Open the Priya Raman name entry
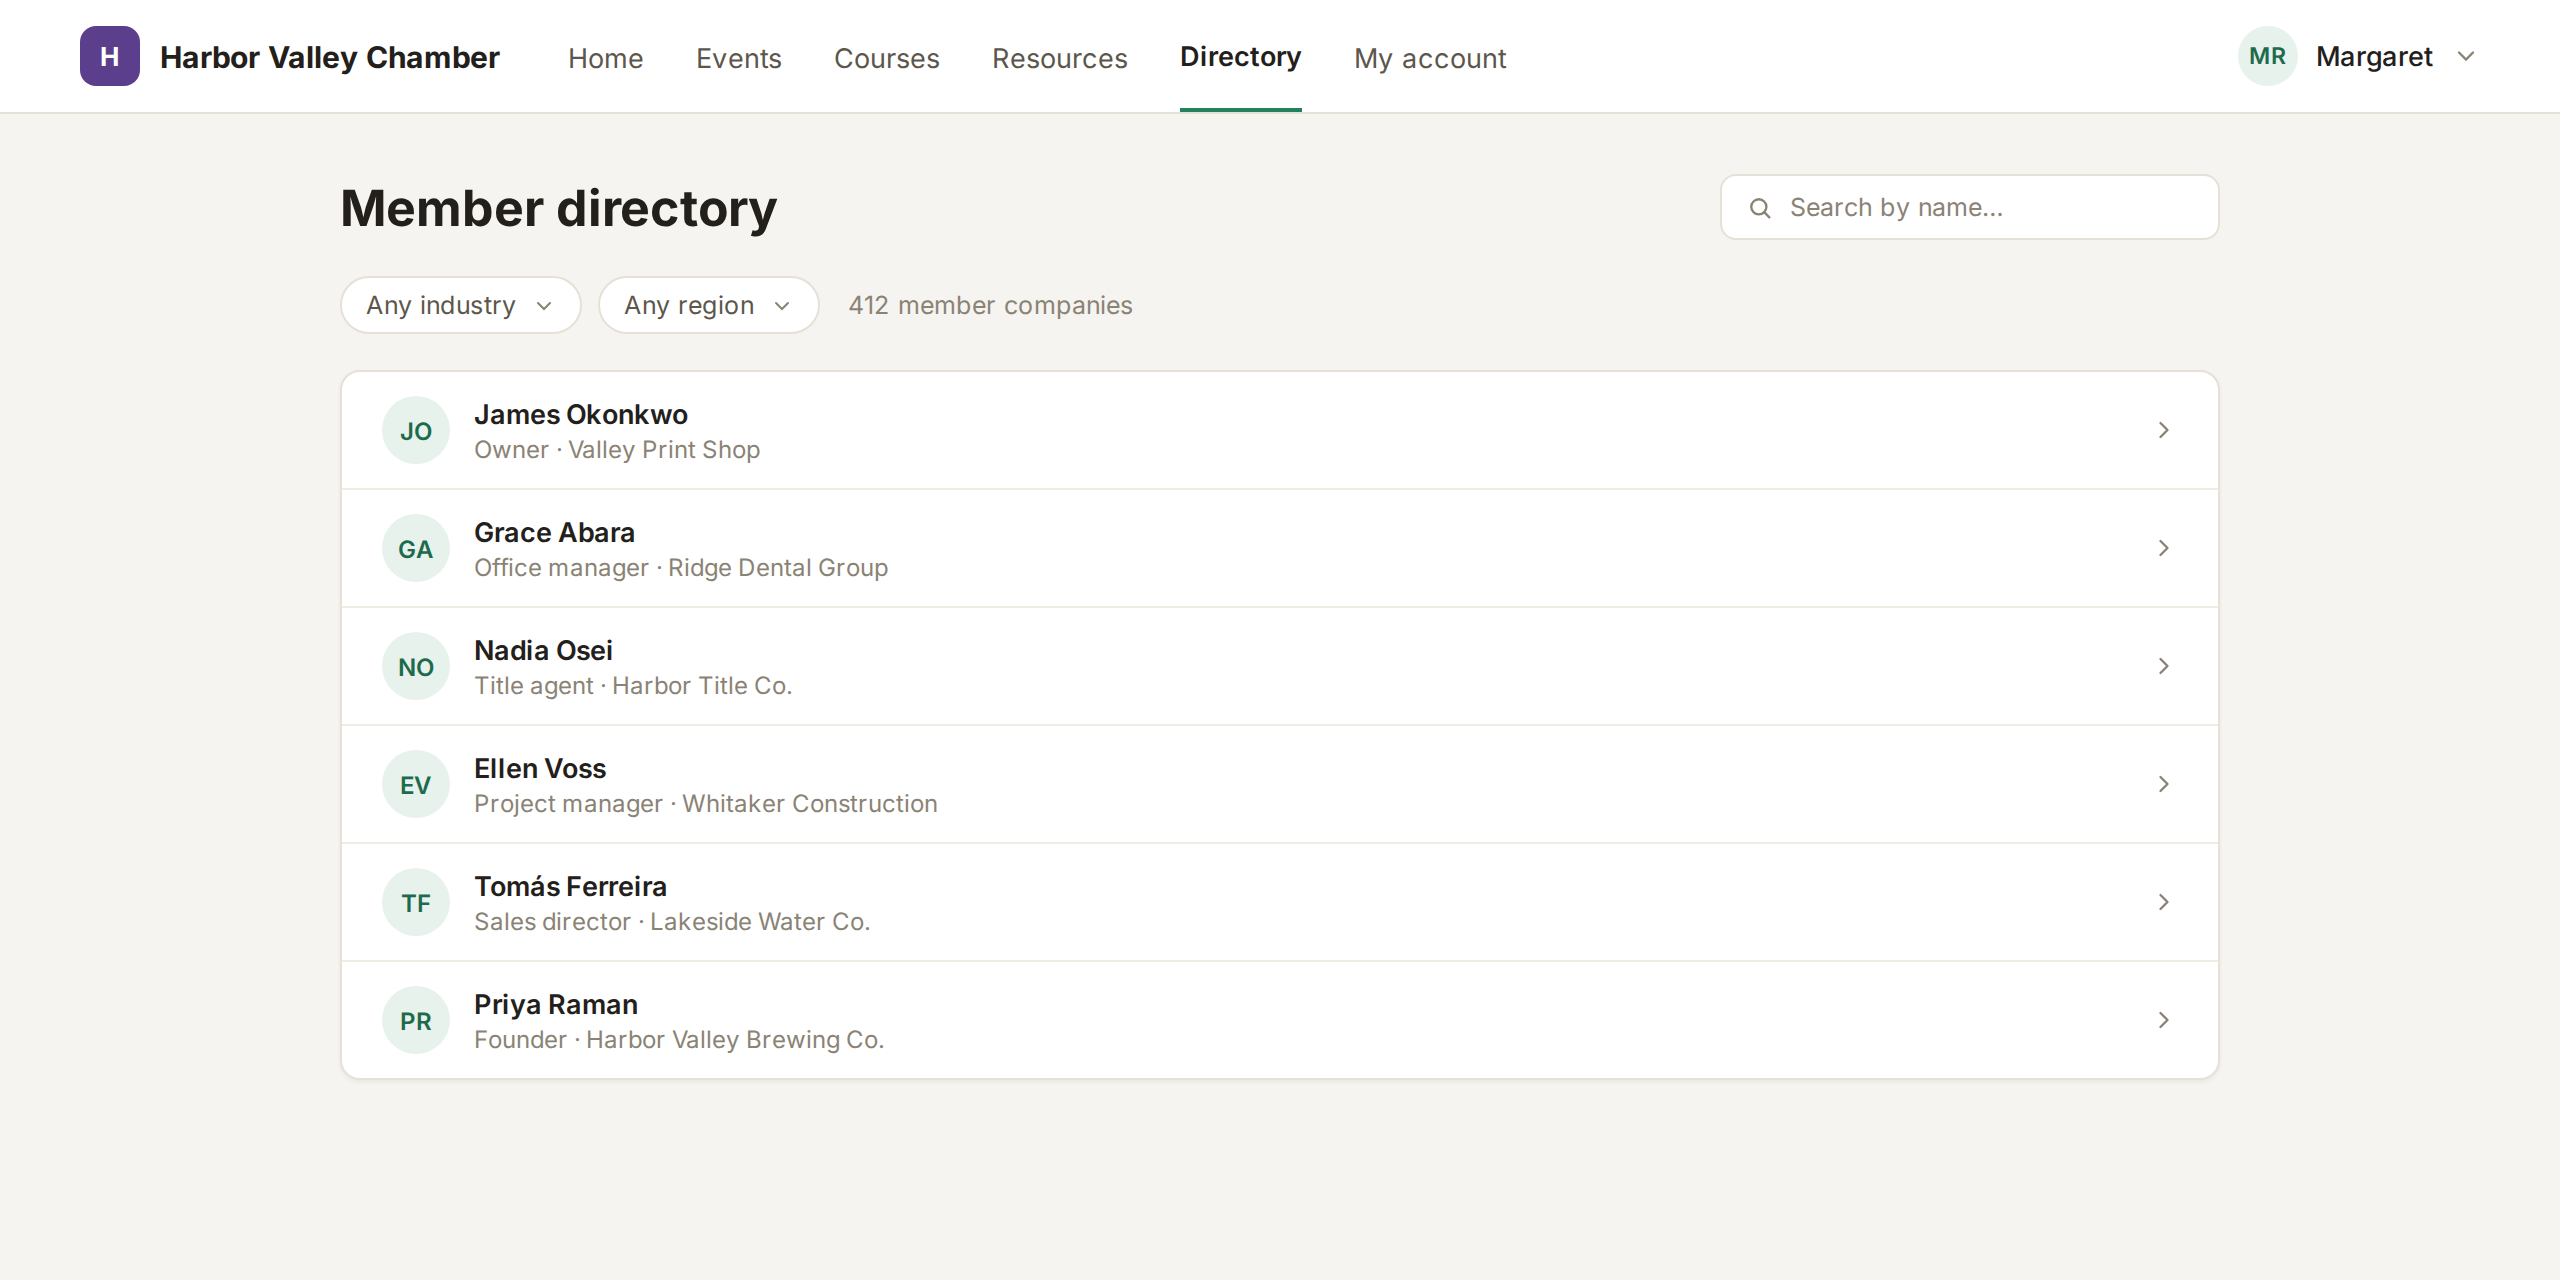Screen dimensions: 2560x1280 (556, 1004)
